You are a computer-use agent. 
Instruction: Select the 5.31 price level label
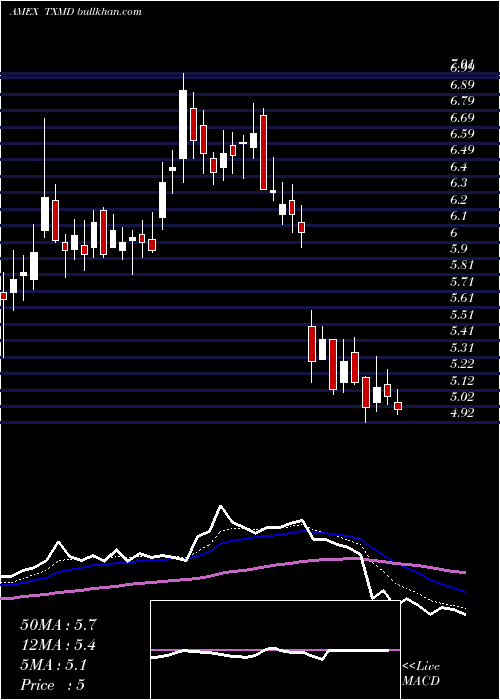tap(462, 347)
